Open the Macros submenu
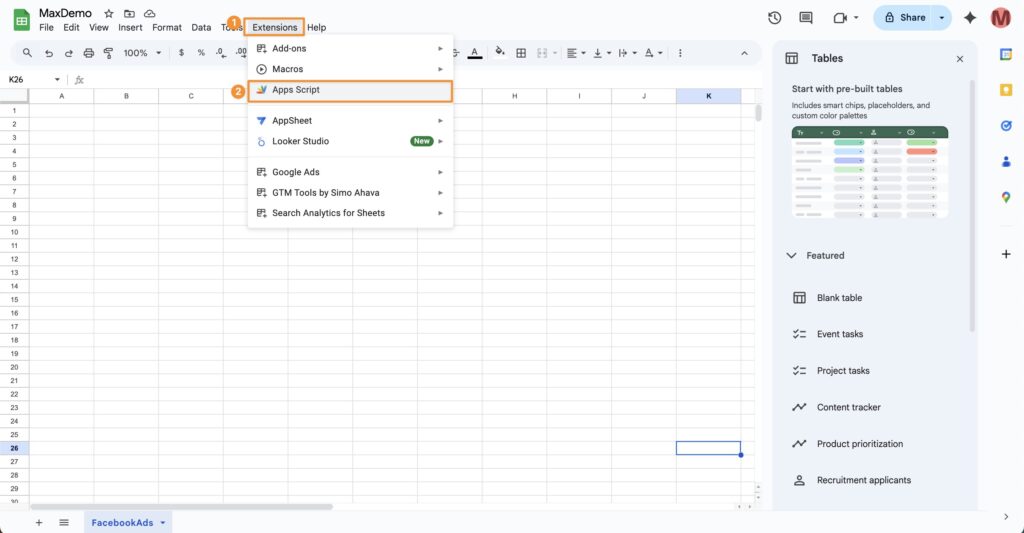This screenshot has height=533, width=1024. coord(350,69)
